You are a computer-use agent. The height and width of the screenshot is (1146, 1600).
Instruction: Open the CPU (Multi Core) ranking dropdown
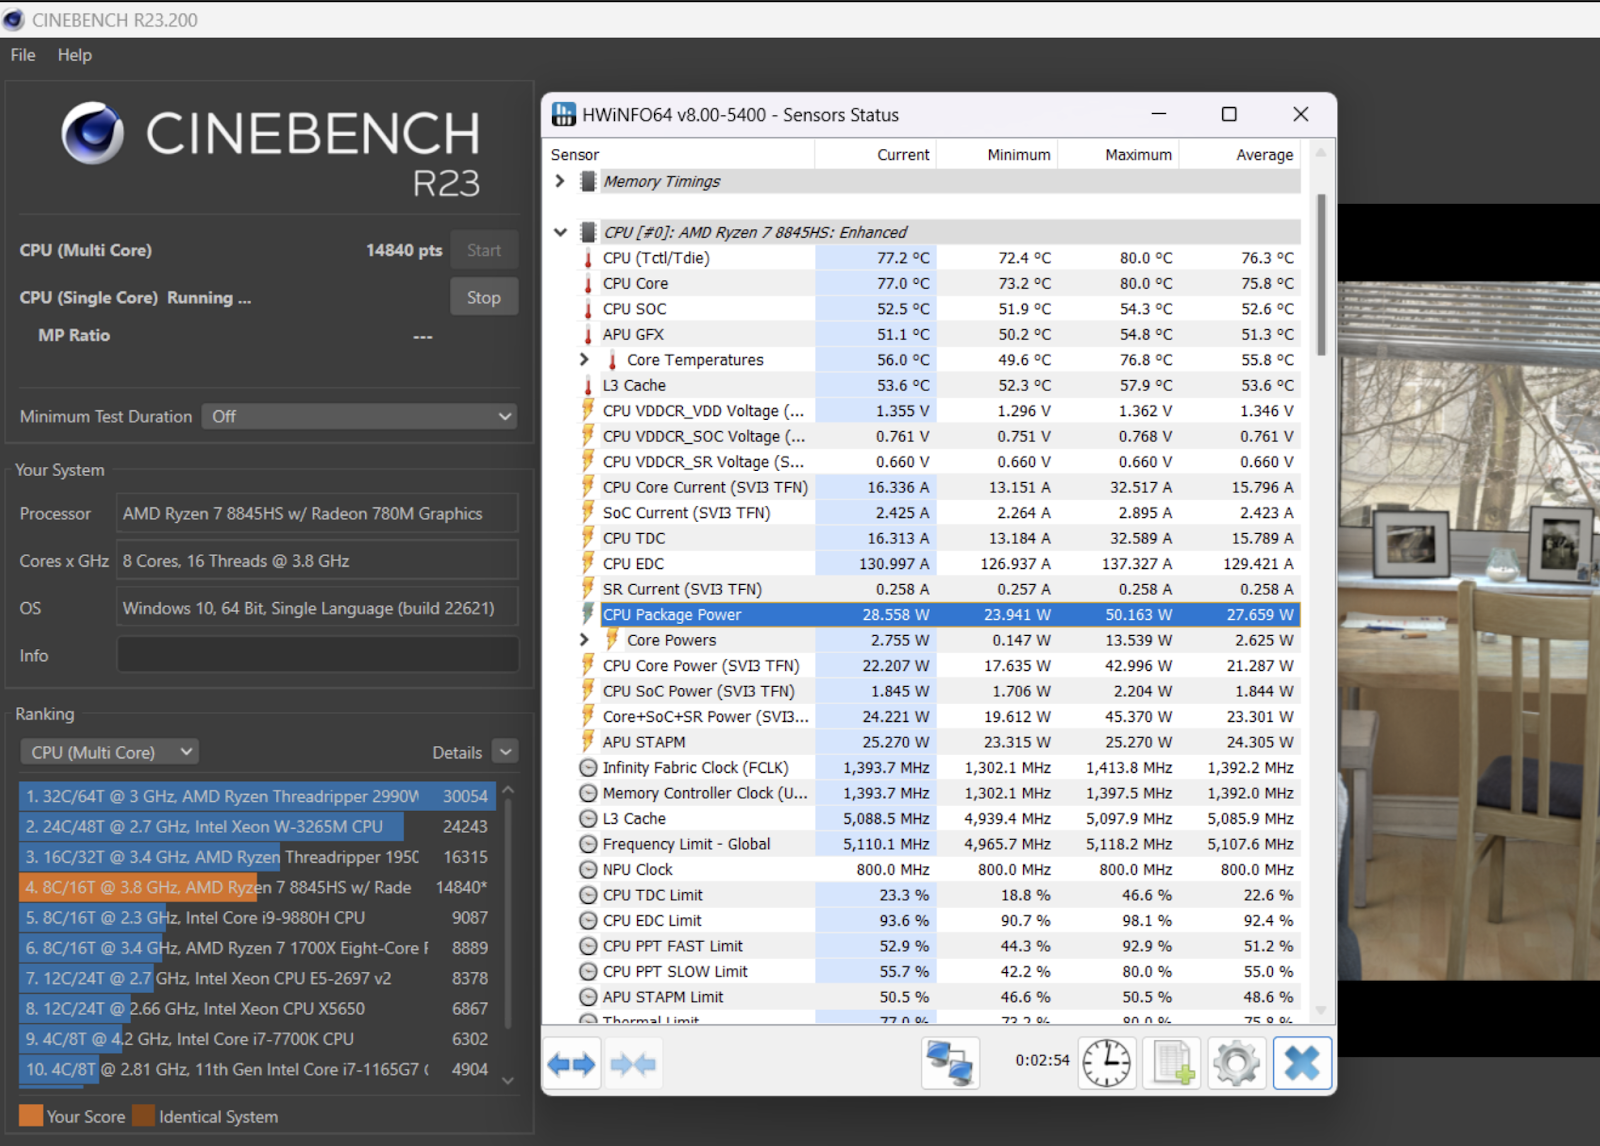point(110,752)
